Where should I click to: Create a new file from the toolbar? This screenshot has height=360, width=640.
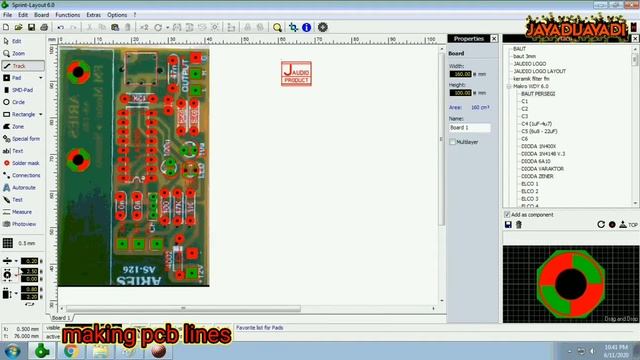pos(6,27)
